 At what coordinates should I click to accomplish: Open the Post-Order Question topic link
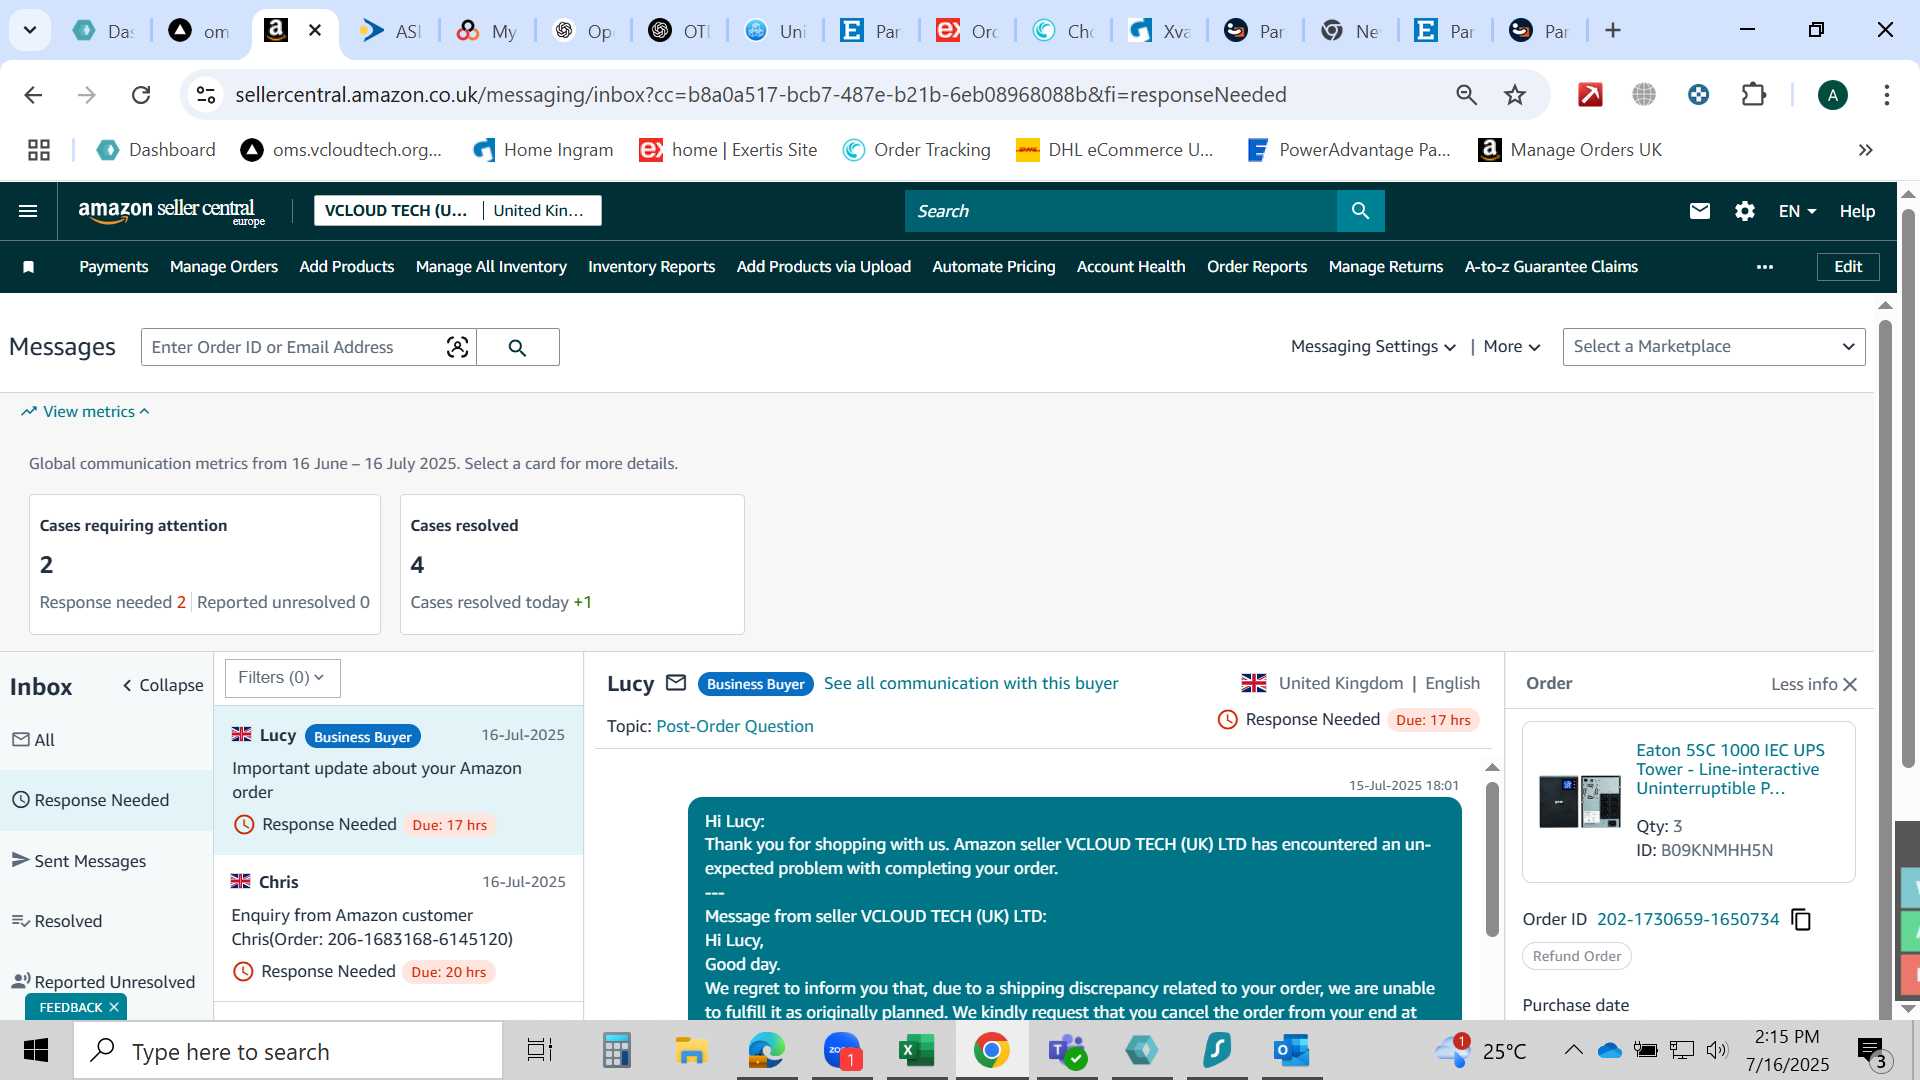coord(735,726)
